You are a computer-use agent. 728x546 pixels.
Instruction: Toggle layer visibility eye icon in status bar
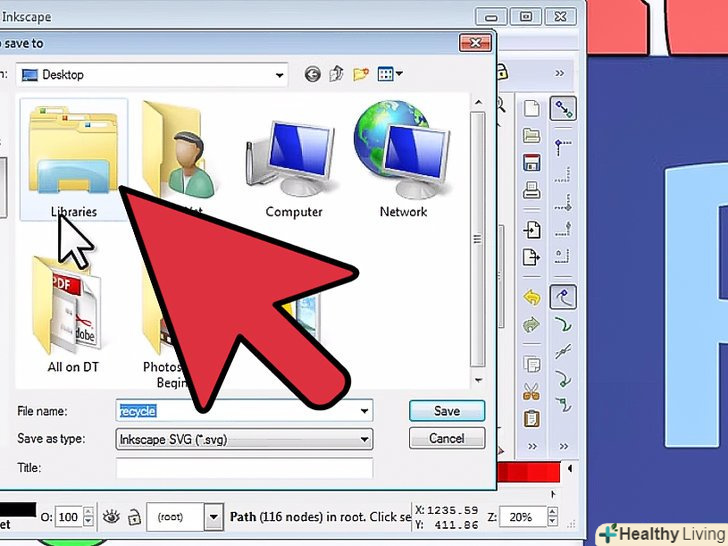coord(111,517)
